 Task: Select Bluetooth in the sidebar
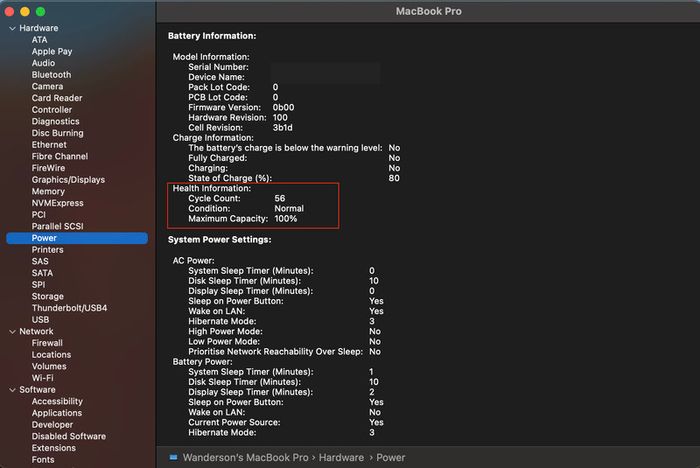click(x=51, y=75)
